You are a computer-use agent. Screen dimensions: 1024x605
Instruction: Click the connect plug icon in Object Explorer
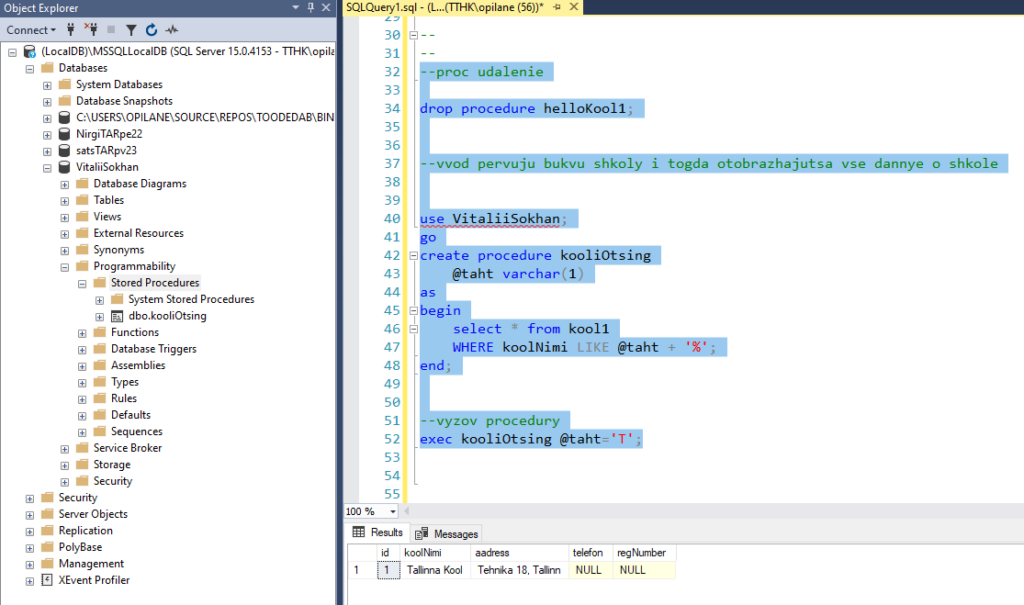coord(71,29)
